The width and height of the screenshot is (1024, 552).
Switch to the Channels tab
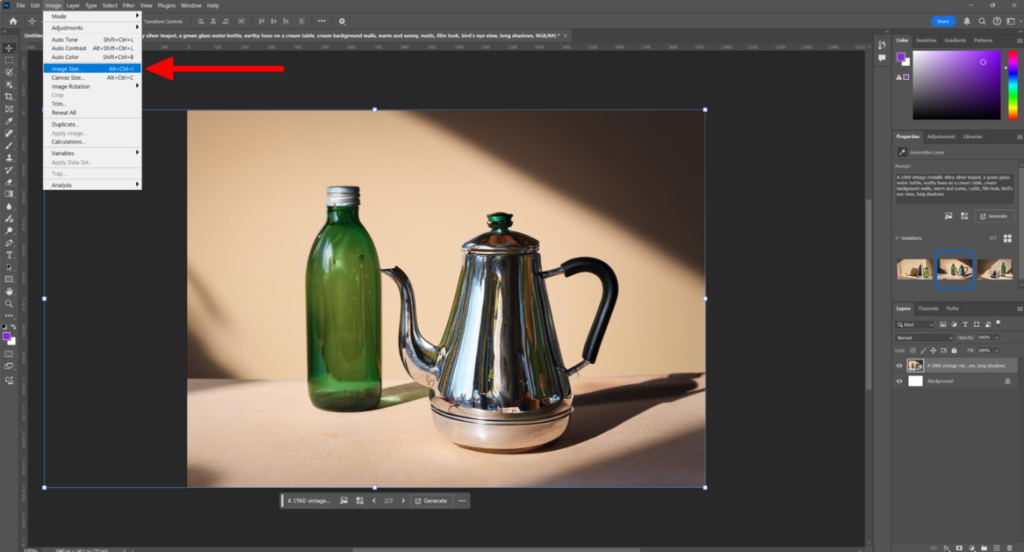tap(928, 308)
